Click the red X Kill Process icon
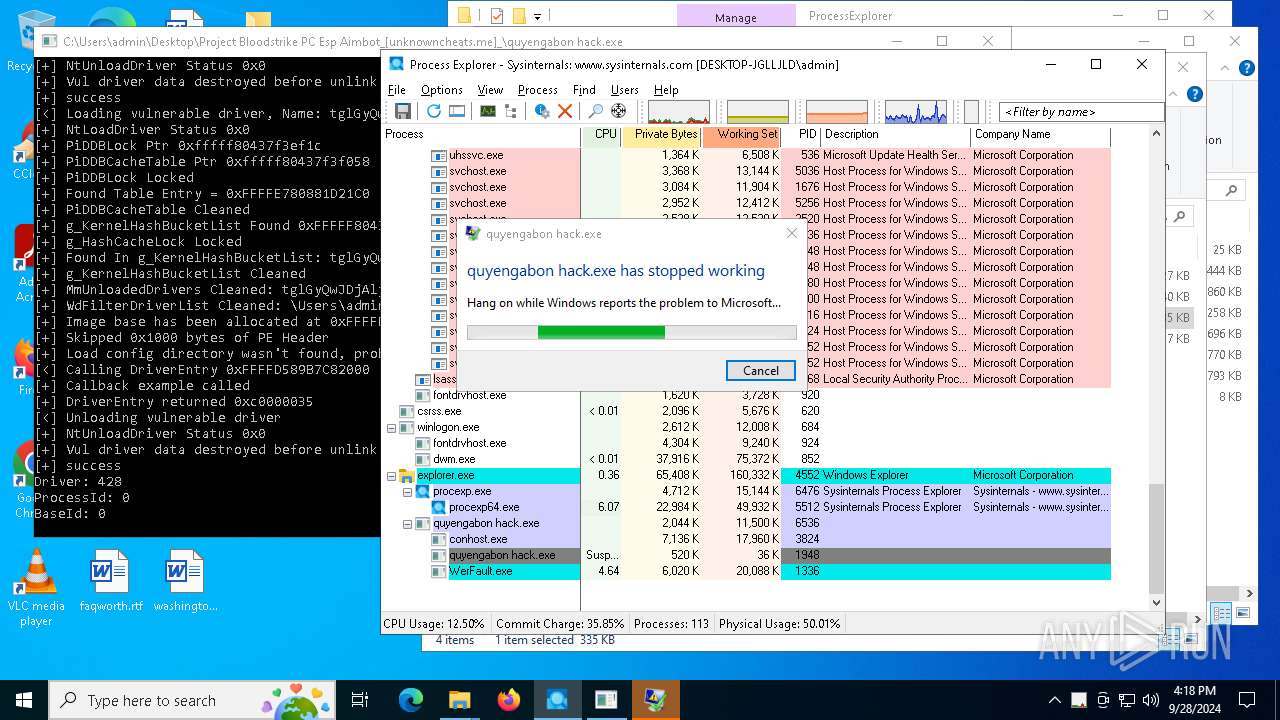The height and width of the screenshot is (720, 1280). [x=565, y=111]
